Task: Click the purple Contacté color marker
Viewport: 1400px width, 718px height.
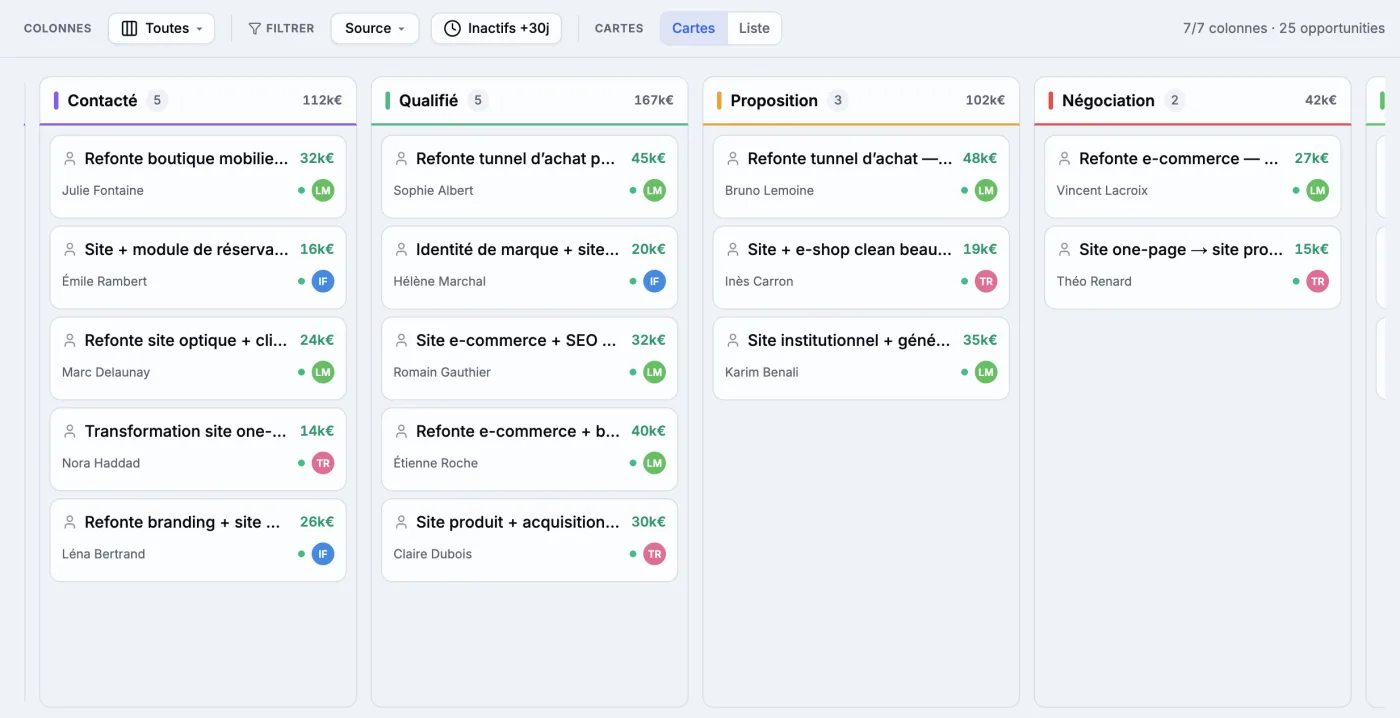Action: (x=56, y=100)
